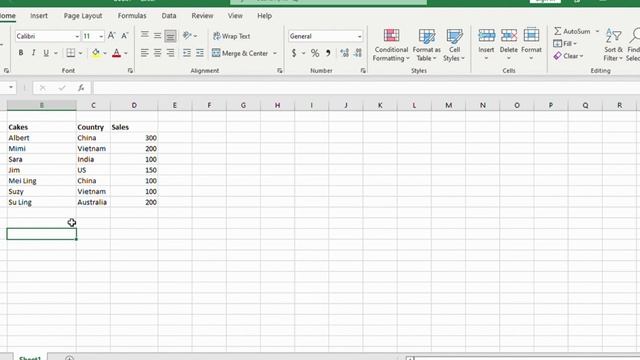Image resolution: width=640 pixels, height=360 pixels.
Task: Apply Accounting dollar format
Action: [x=294, y=53]
